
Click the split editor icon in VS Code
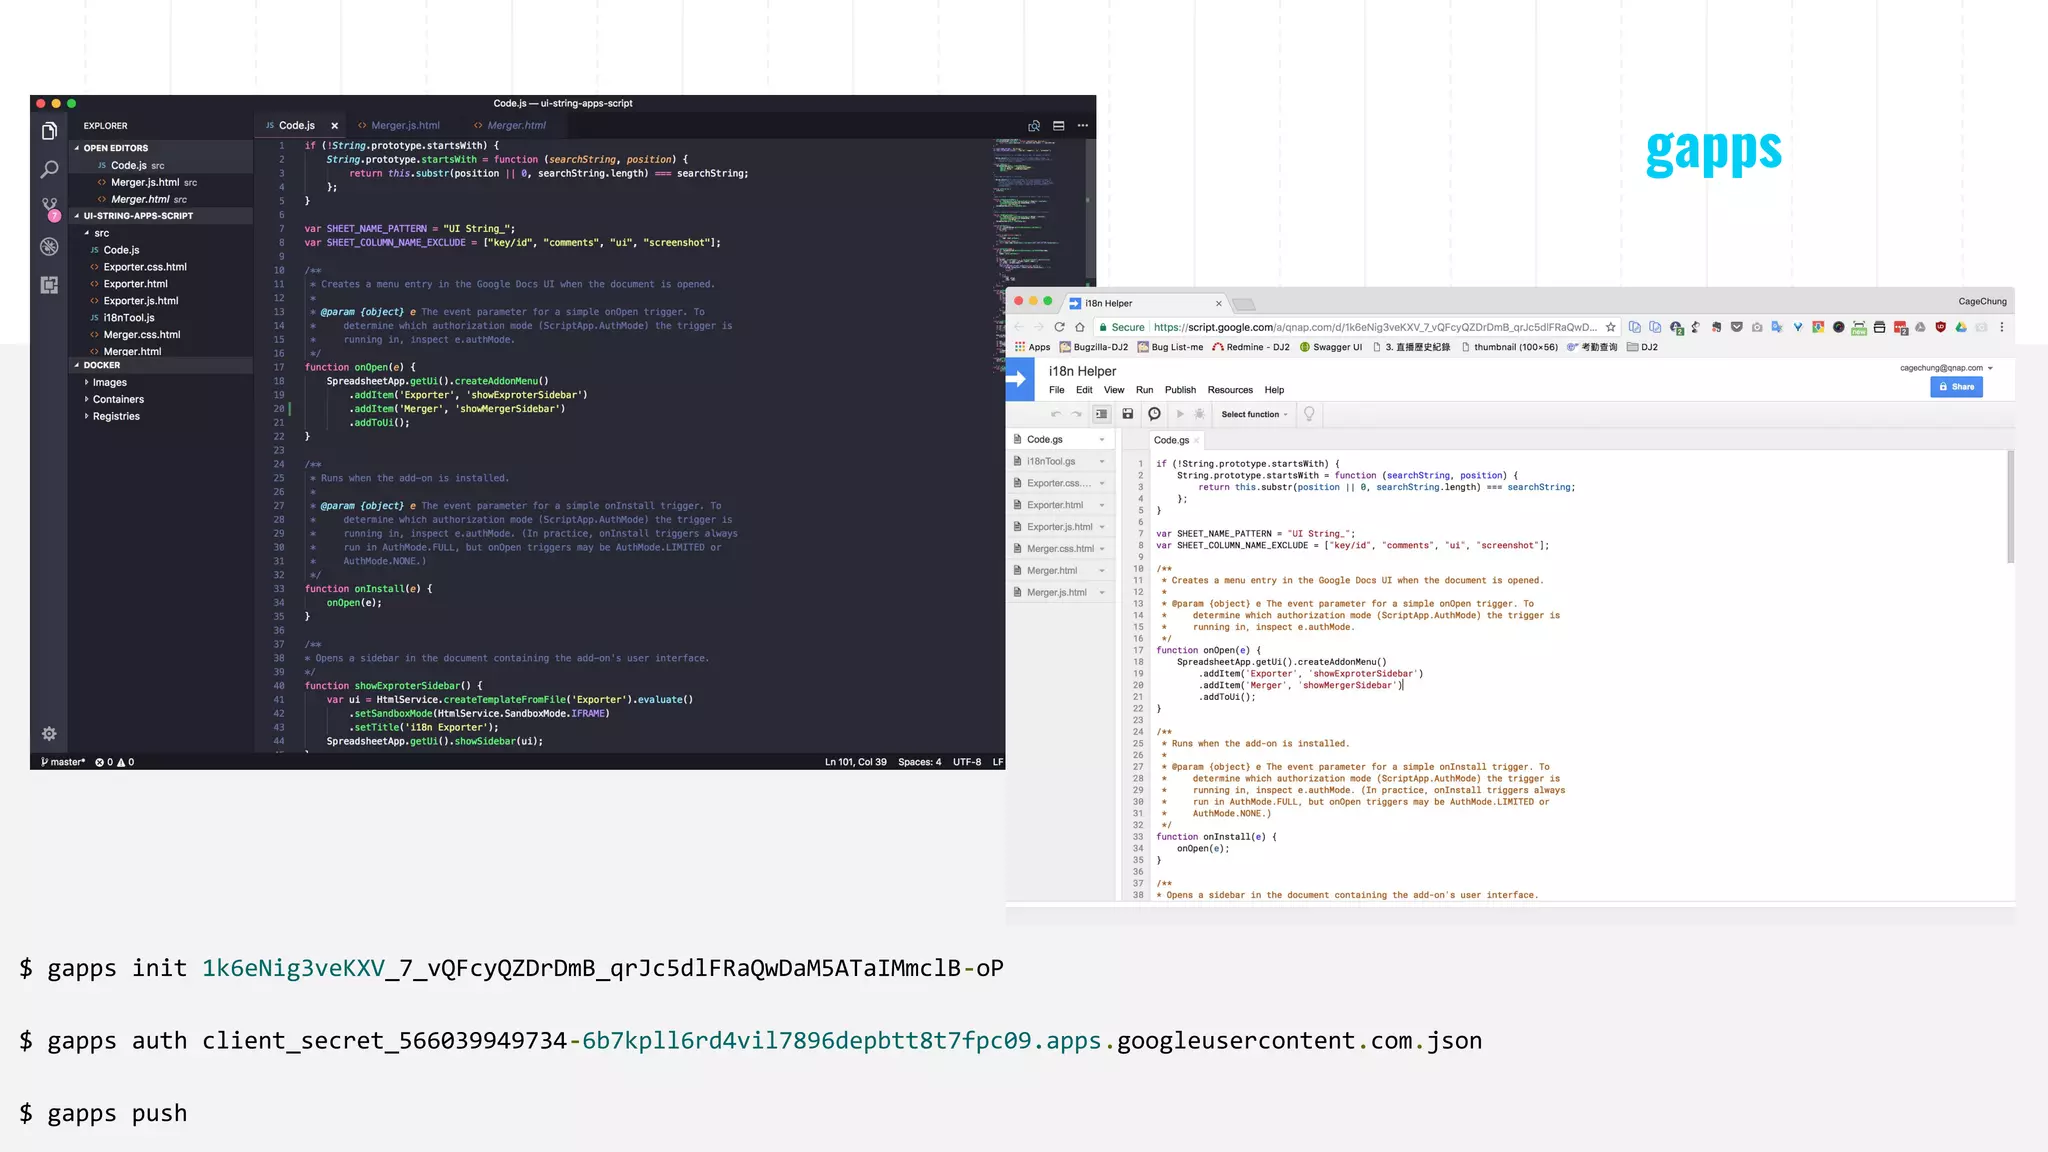click(x=1058, y=126)
